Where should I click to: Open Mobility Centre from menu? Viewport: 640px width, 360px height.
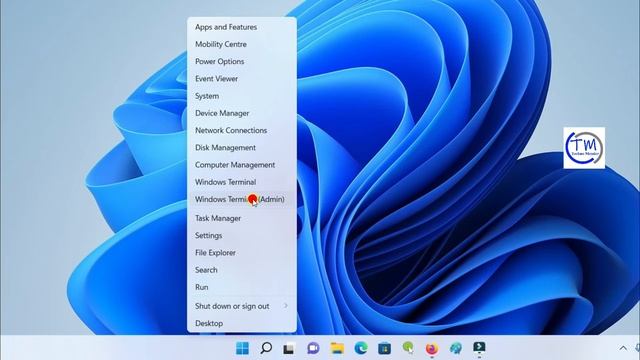click(242, 44)
